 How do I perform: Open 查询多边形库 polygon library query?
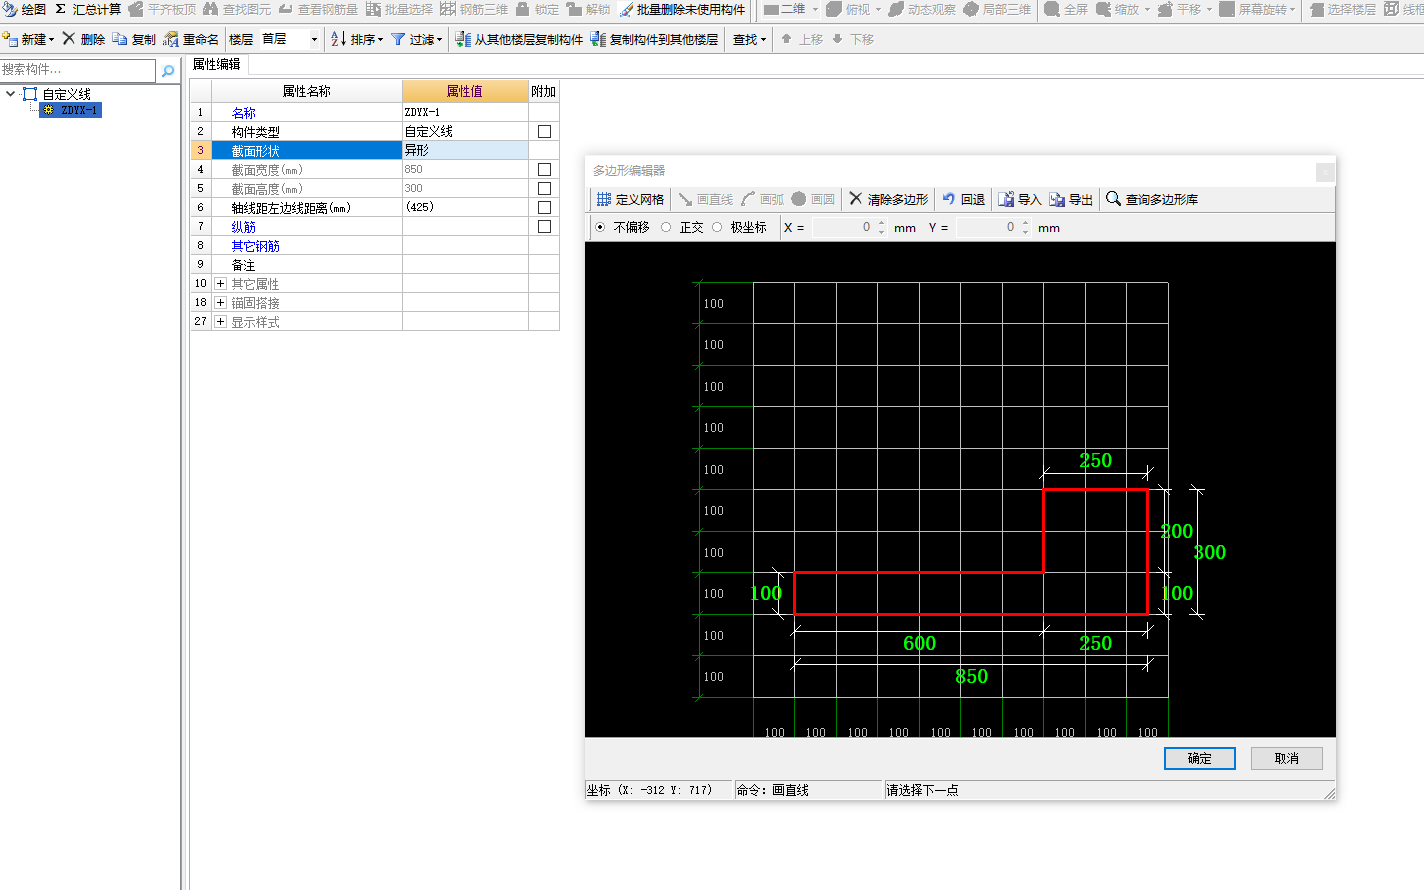1152,199
